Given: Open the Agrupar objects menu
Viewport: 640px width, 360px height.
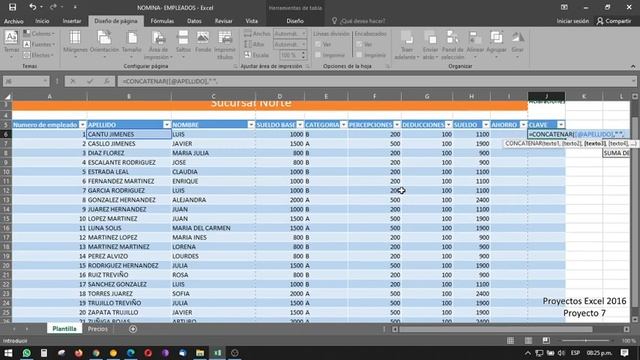Looking at the screenshot, I should (496, 45).
